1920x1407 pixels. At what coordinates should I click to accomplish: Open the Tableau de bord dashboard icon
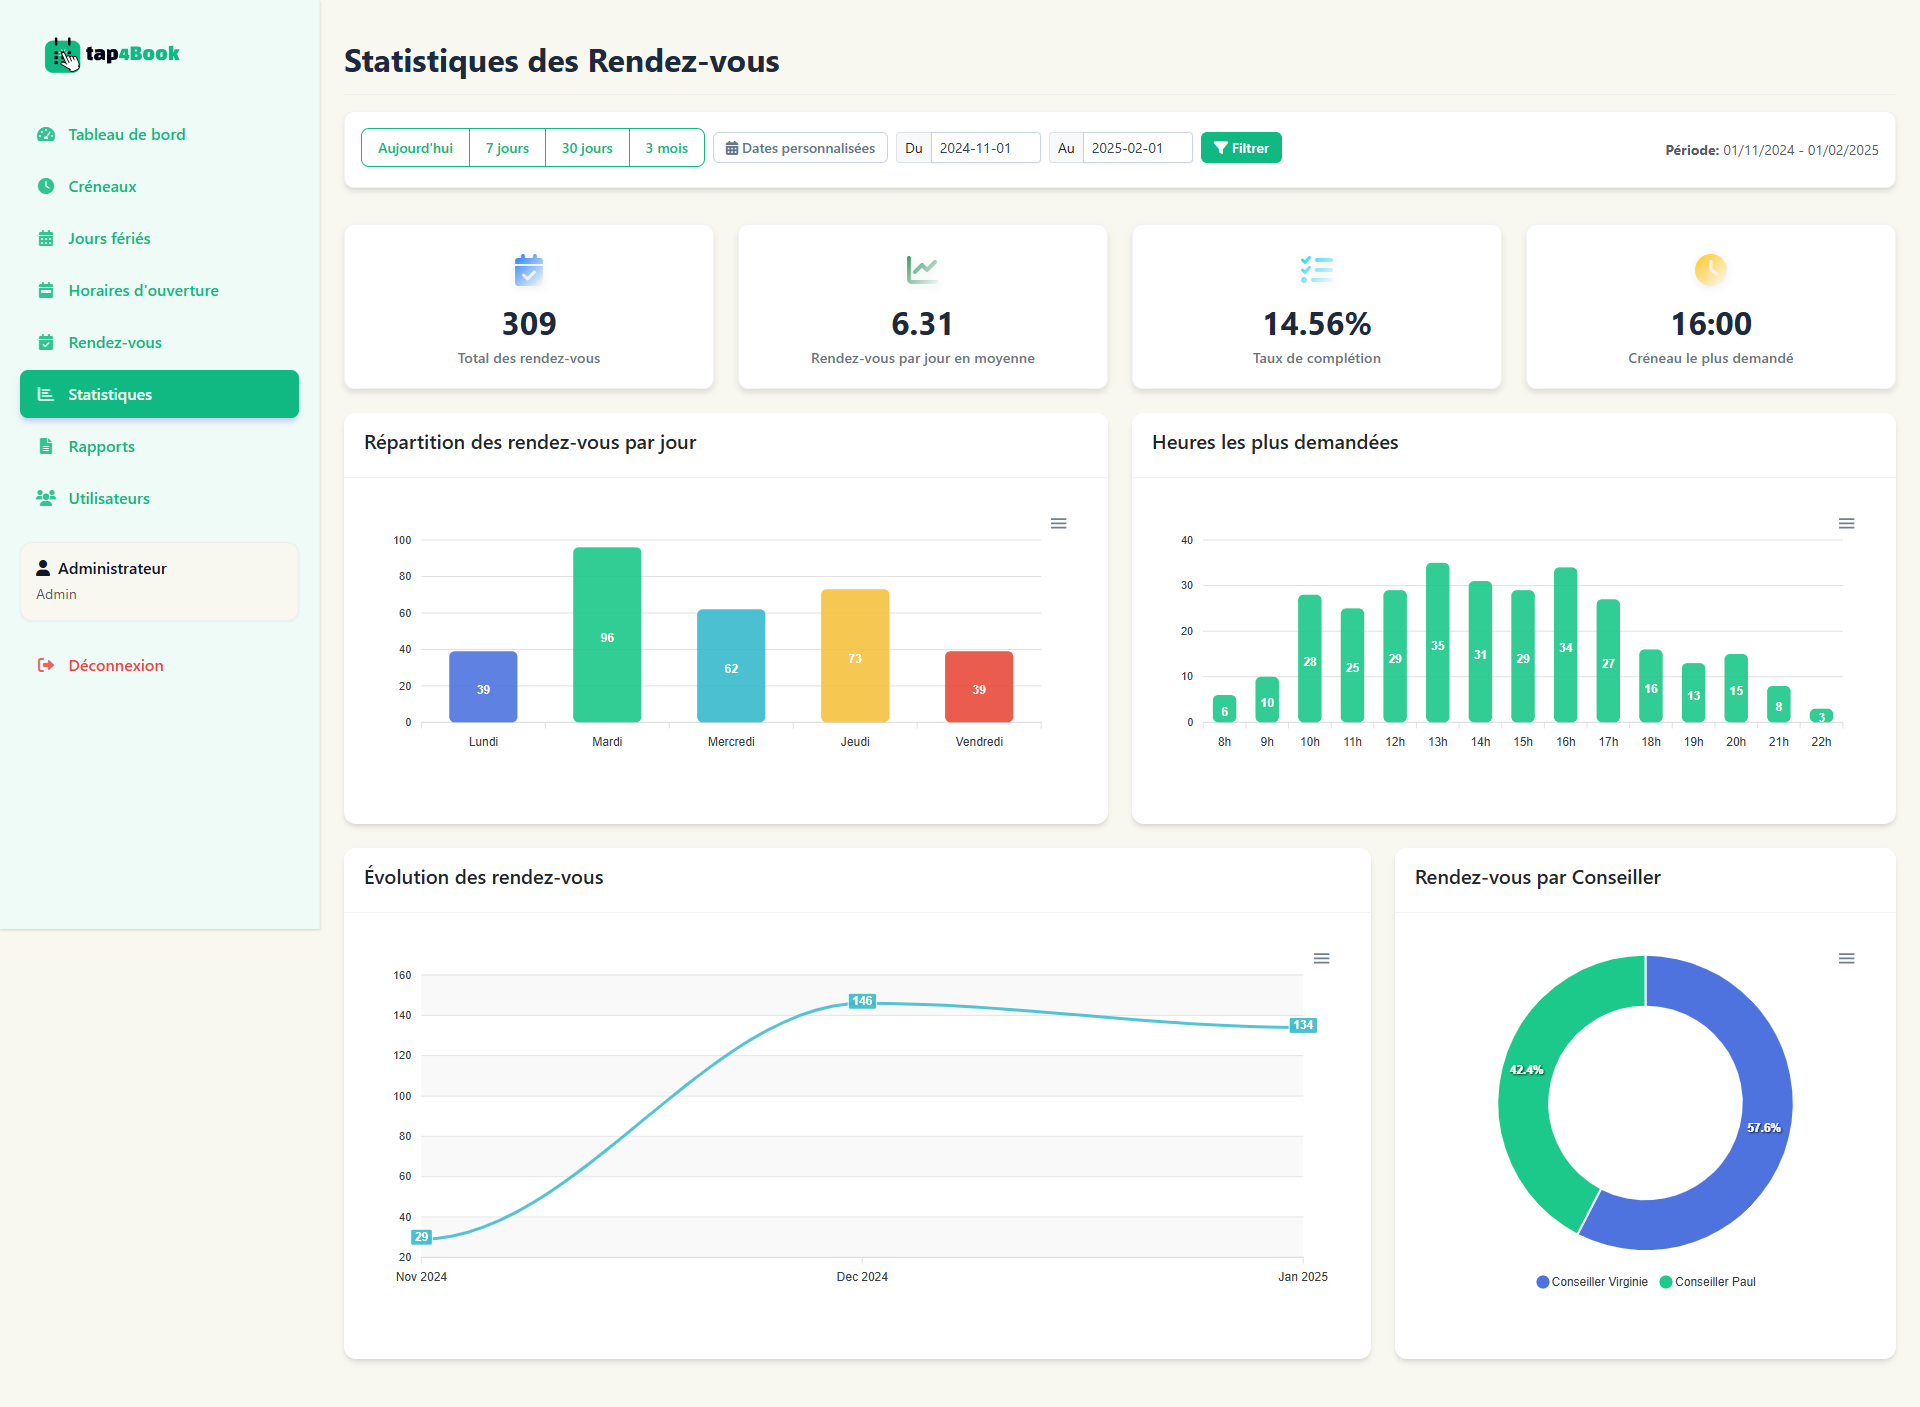coord(47,134)
